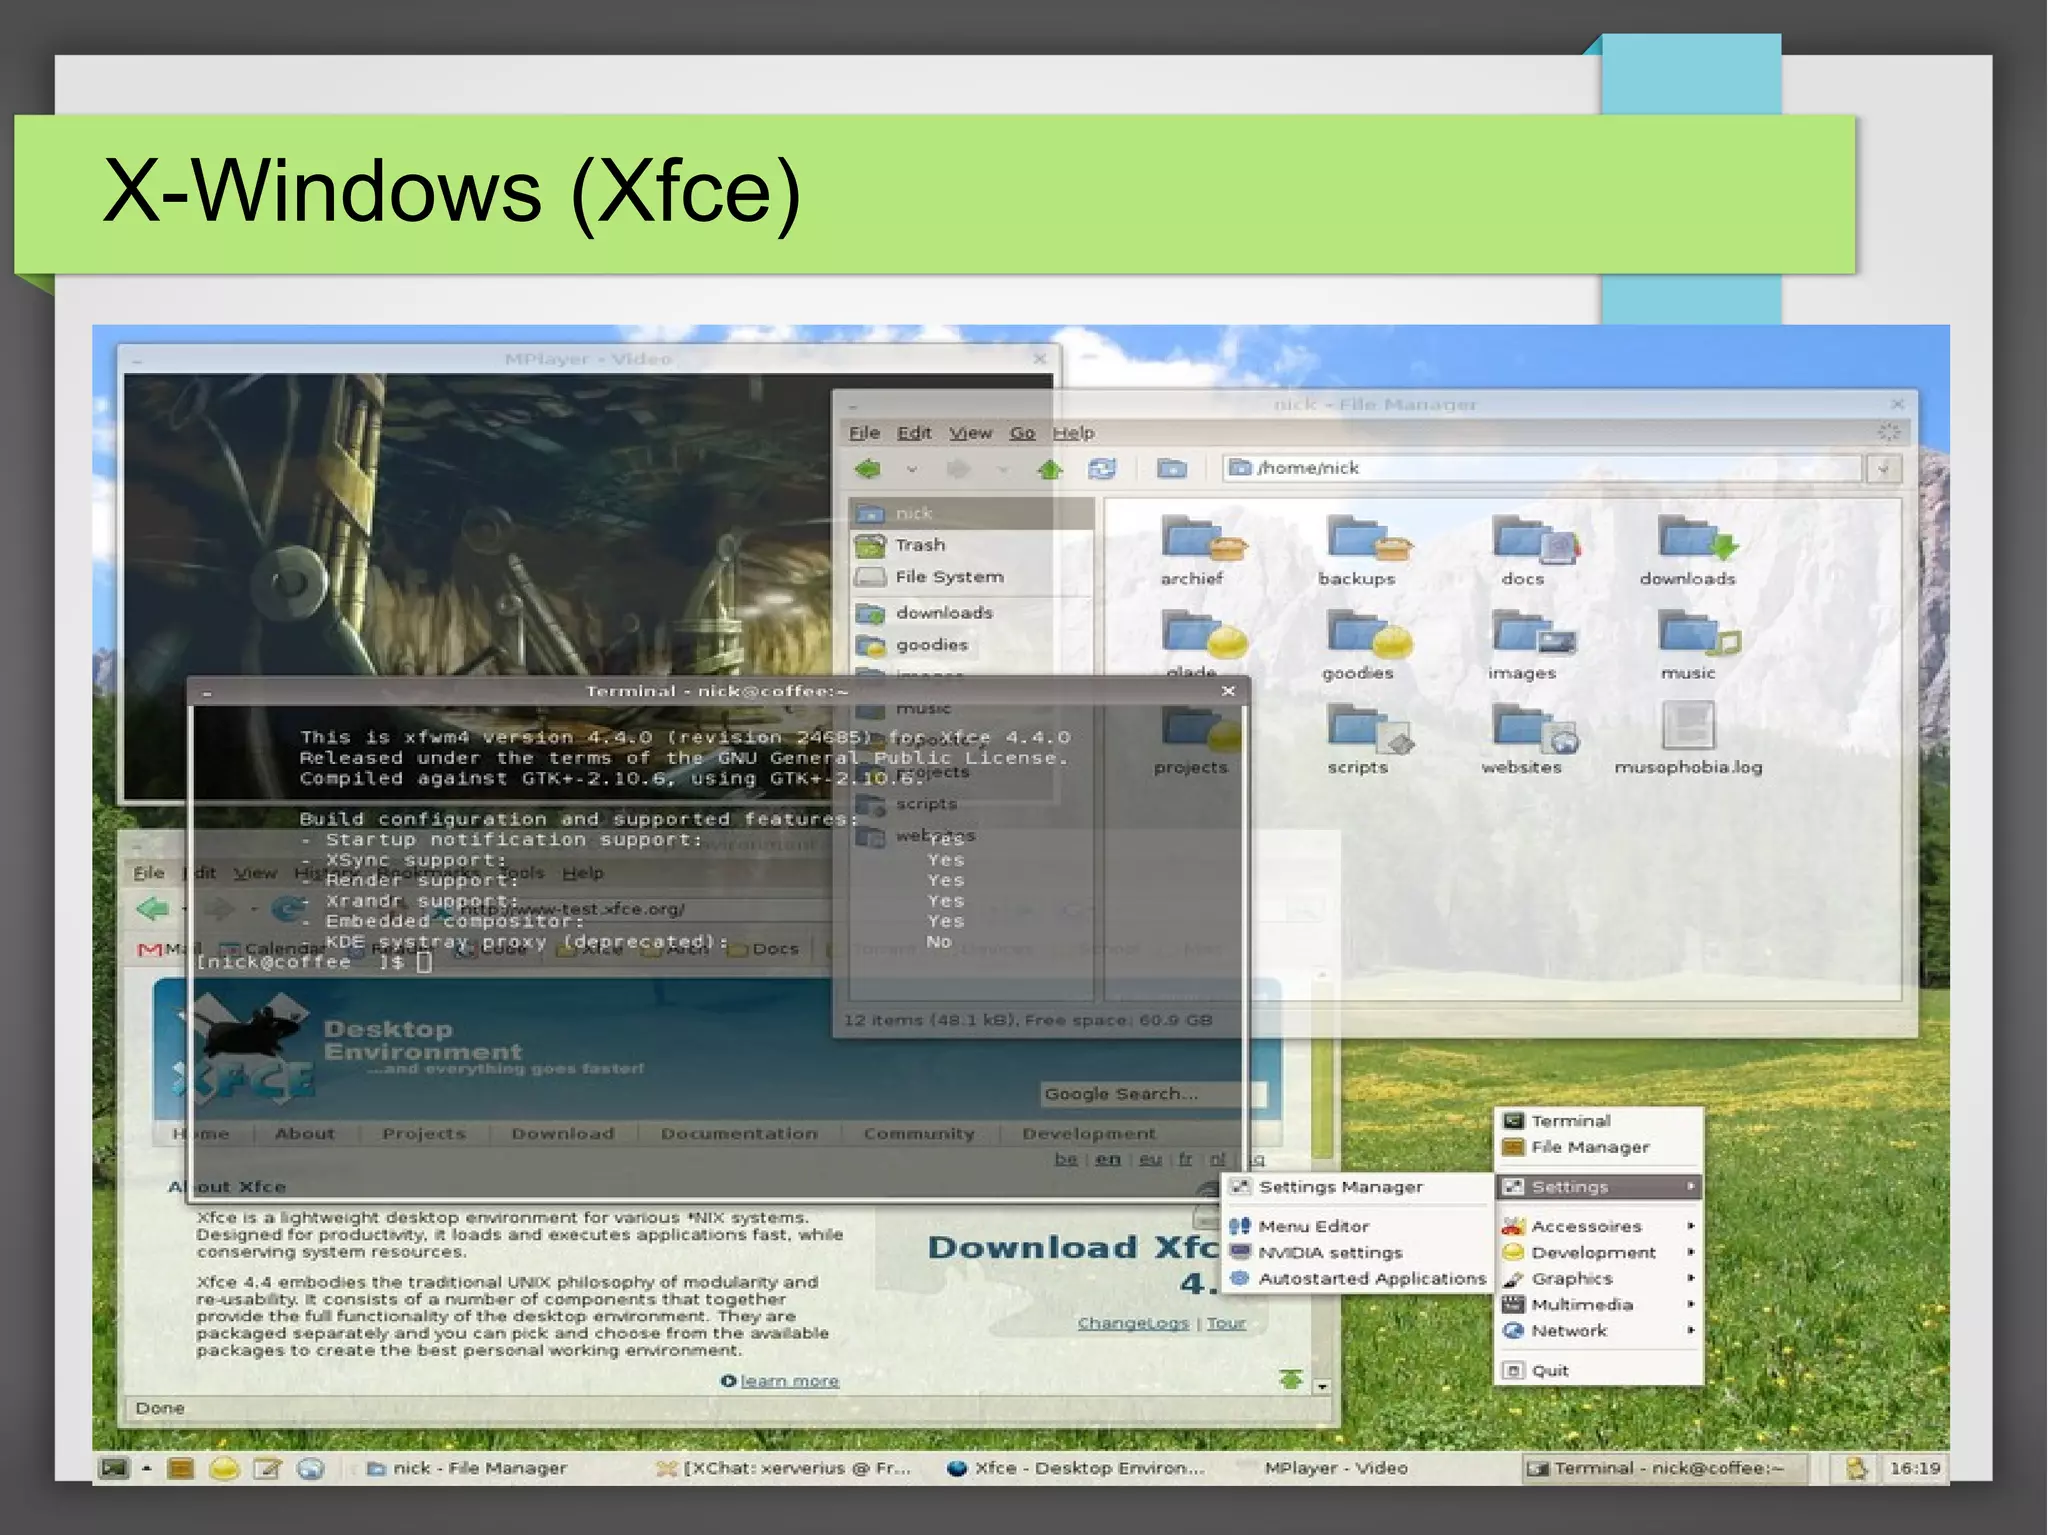This screenshot has height=1535, width=2048.
Task: Open Settings Manager from the submenu
Action: tap(1357, 1187)
